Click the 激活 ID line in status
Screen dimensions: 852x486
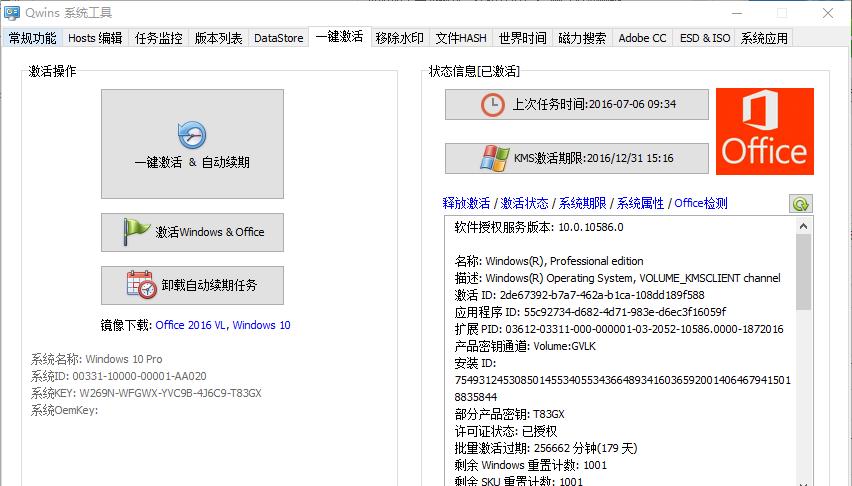(x=579, y=295)
